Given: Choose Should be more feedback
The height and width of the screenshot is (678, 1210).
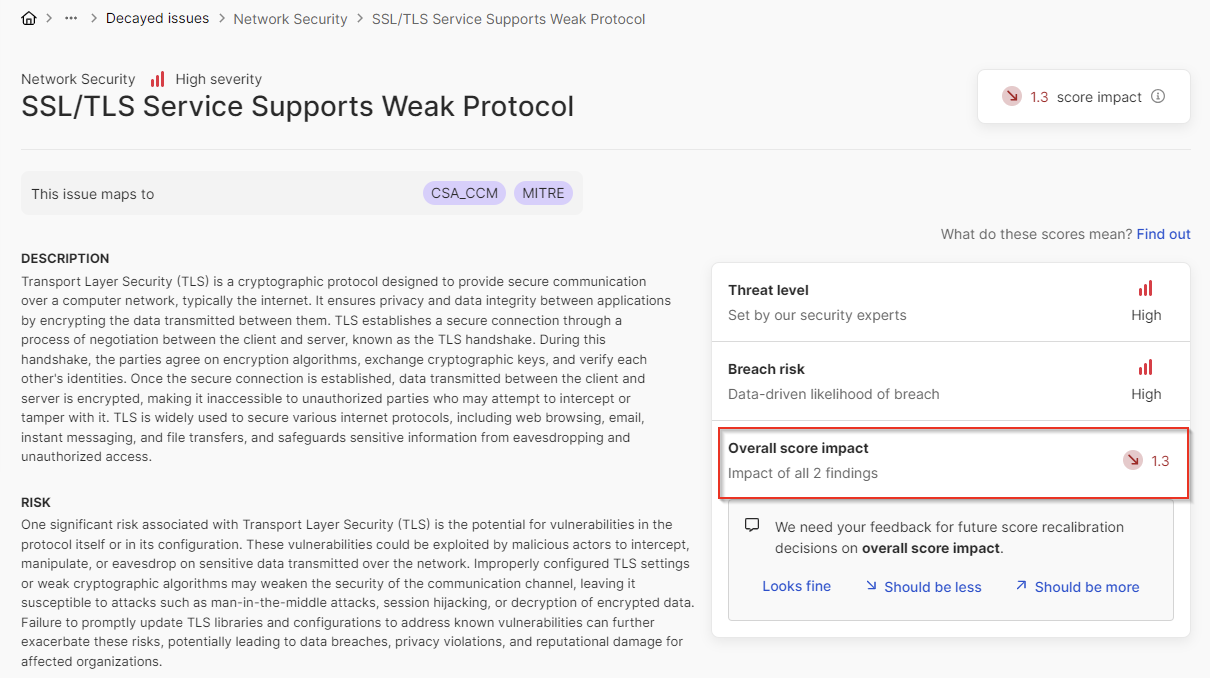Looking at the screenshot, I should [x=1077, y=587].
